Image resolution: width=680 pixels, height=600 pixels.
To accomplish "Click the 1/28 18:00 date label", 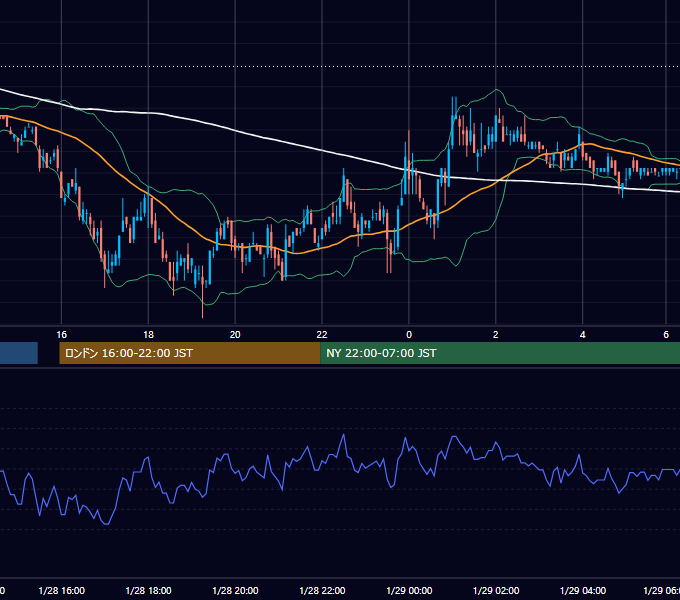I will tap(148, 590).
